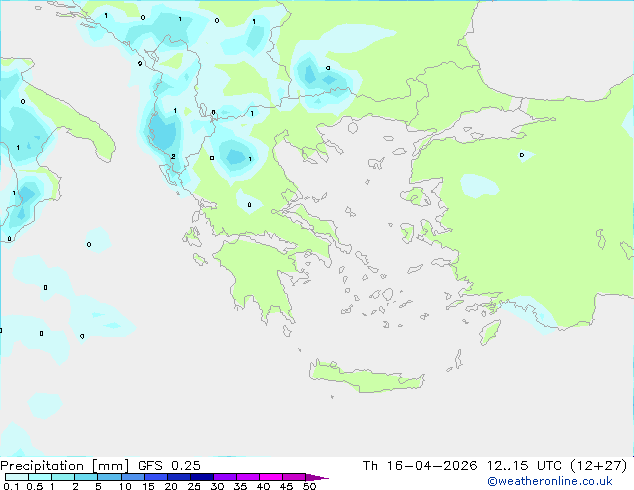Click the 0.1–0.5 mm legend color swatch

(17, 477)
